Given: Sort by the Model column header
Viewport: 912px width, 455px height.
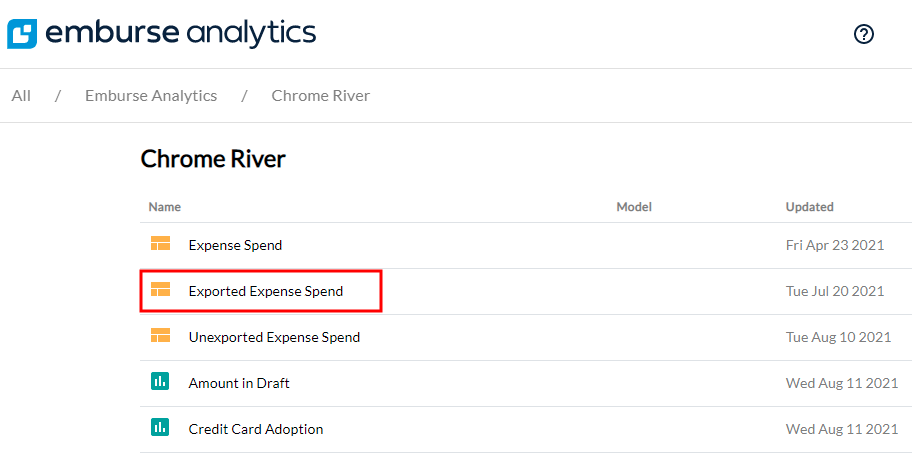Looking at the screenshot, I should [634, 207].
